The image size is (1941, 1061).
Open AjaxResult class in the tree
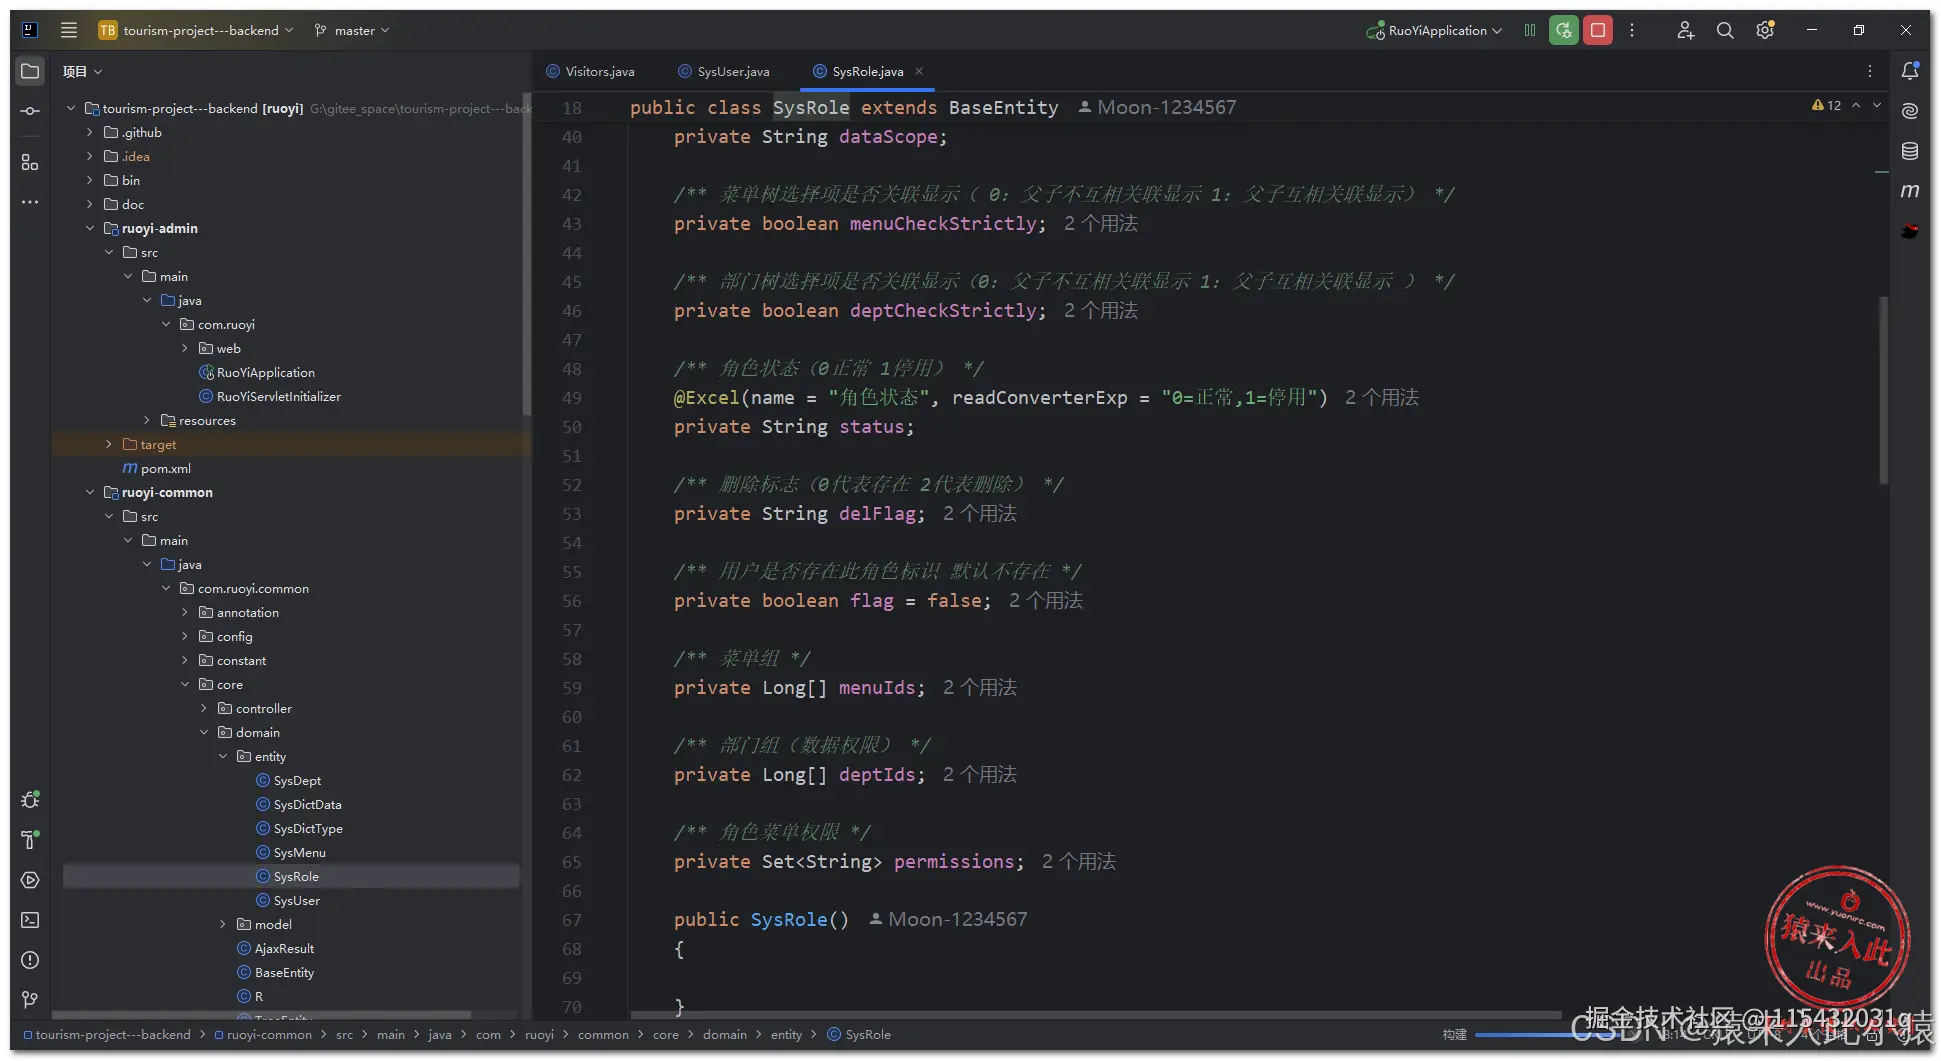click(276, 948)
